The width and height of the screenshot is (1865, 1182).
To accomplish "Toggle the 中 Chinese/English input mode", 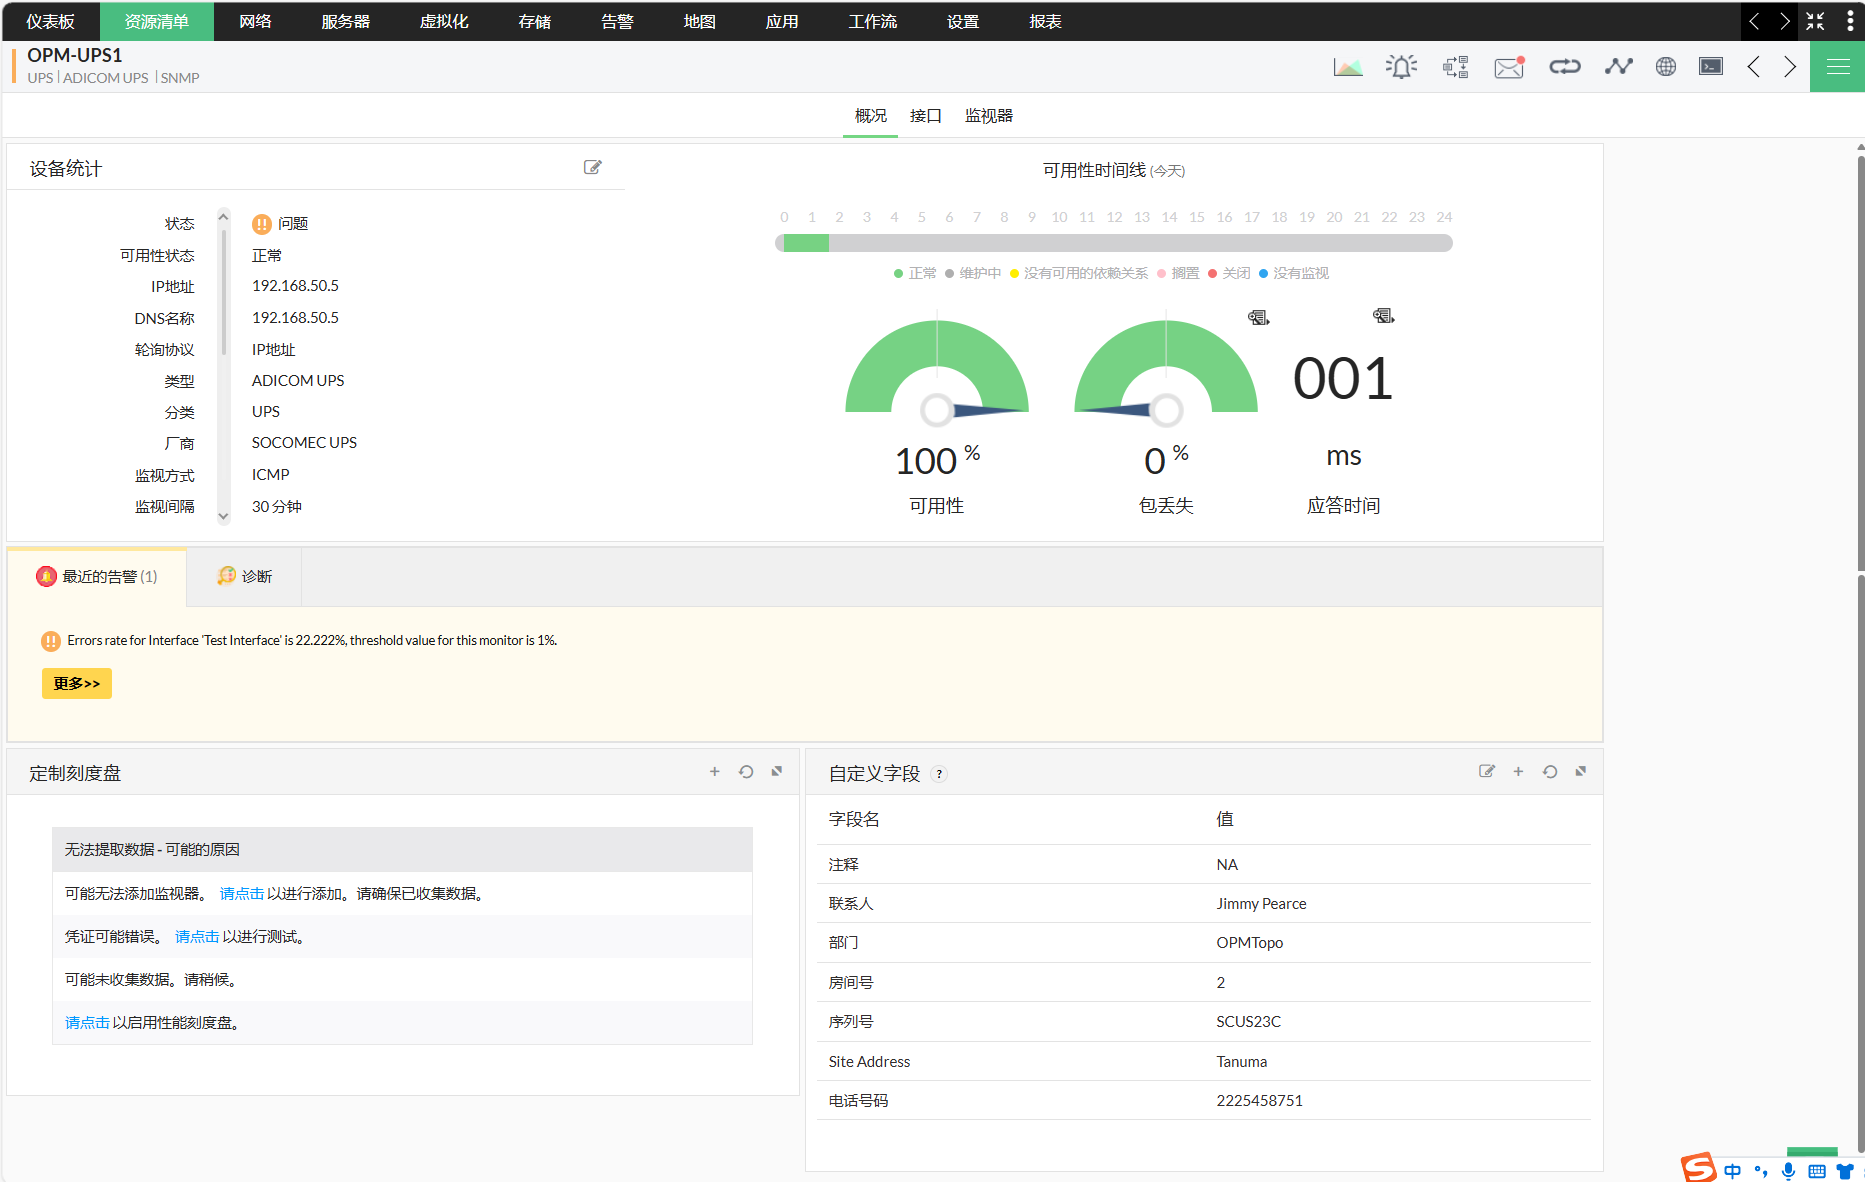I will [x=1732, y=1171].
